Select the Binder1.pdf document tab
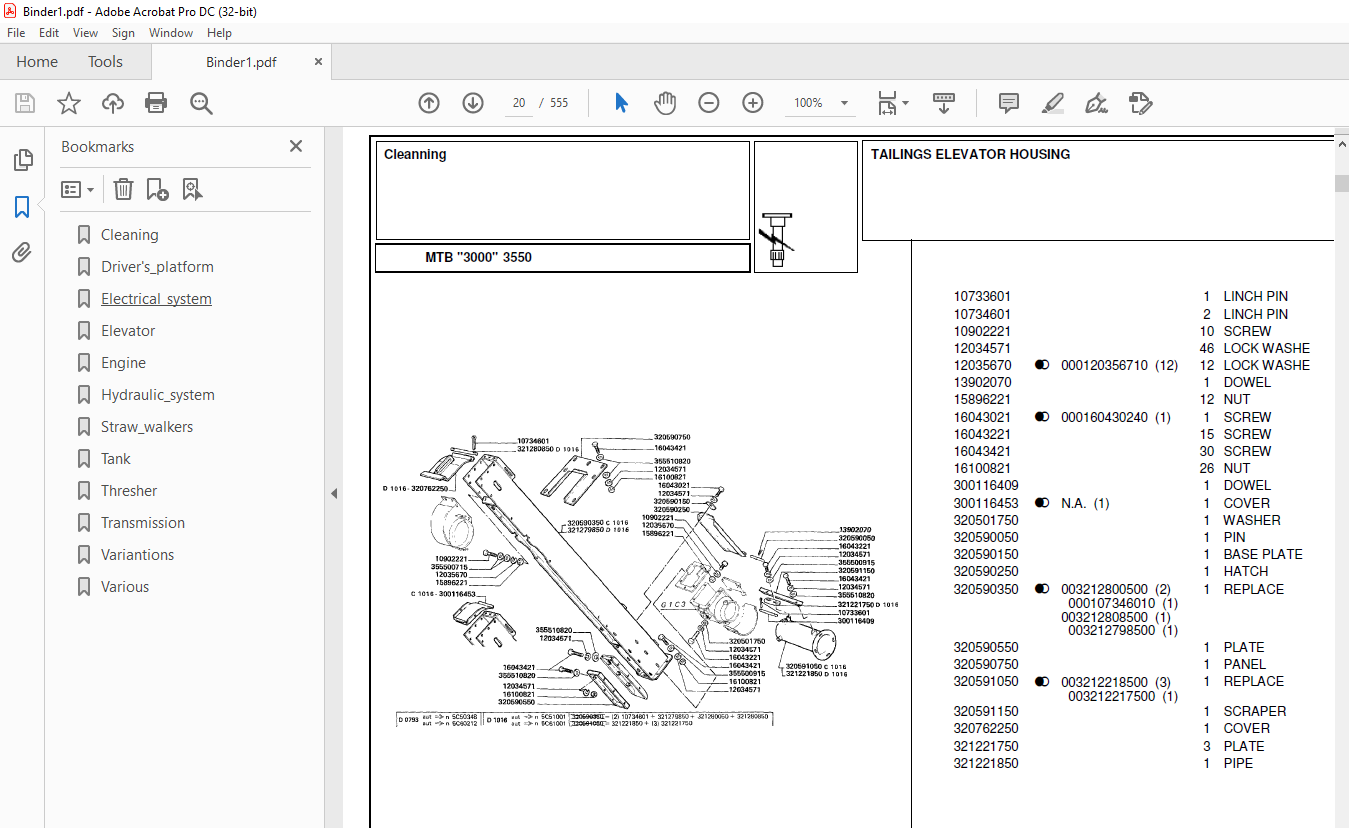The height and width of the screenshot is (828, 1349). pos(241,62)
